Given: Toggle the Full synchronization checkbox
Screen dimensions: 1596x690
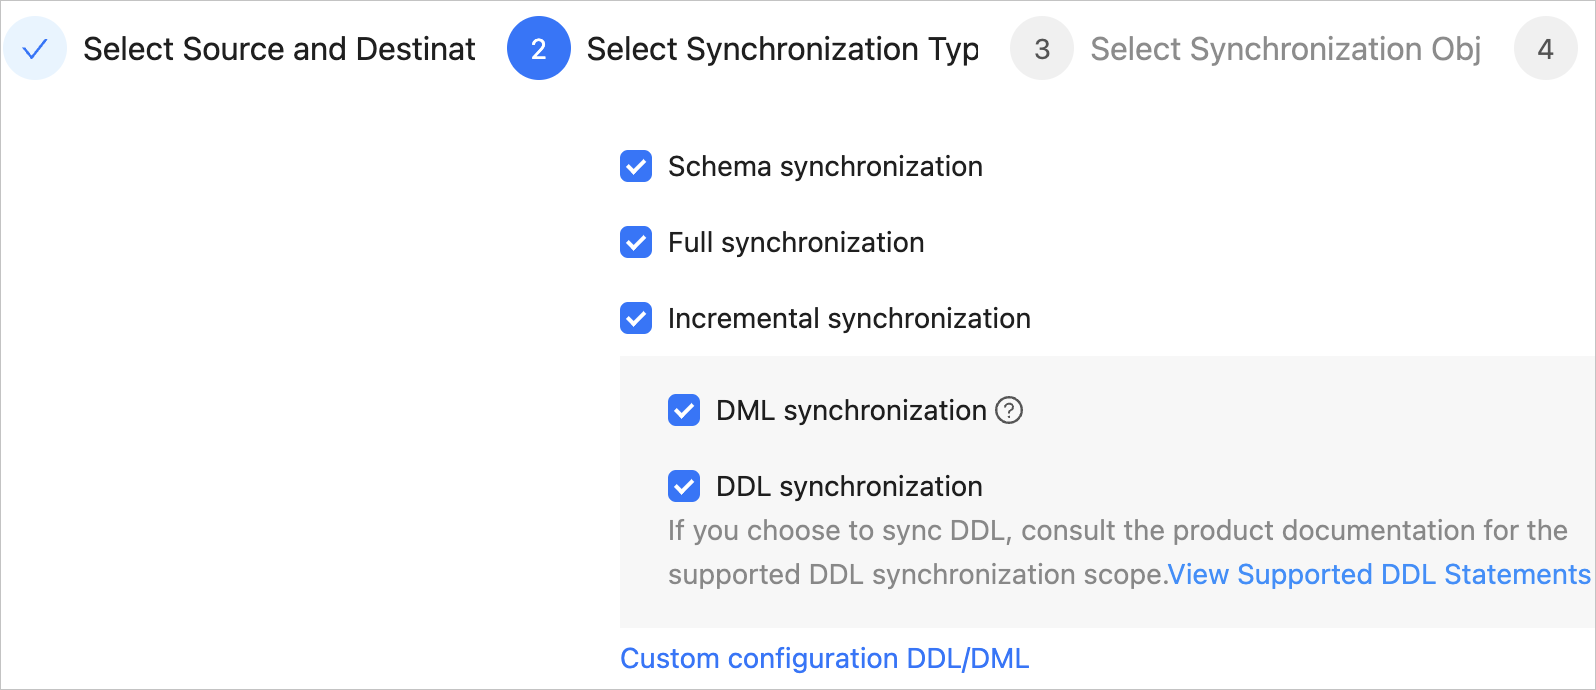Looking at the screenshot, I should click(636, 242).
